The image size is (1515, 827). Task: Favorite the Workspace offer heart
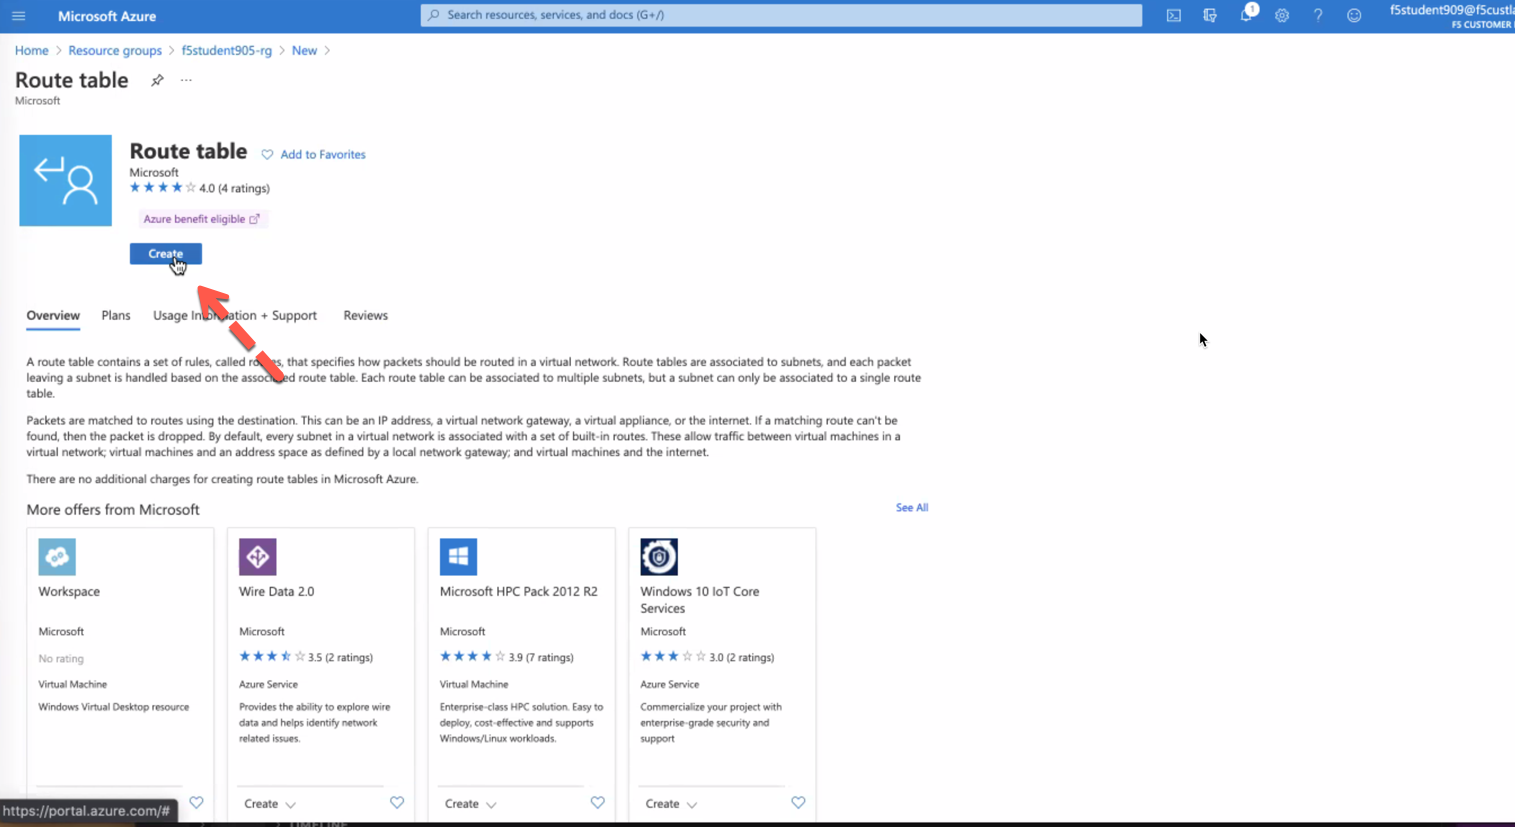click(196, 803)
